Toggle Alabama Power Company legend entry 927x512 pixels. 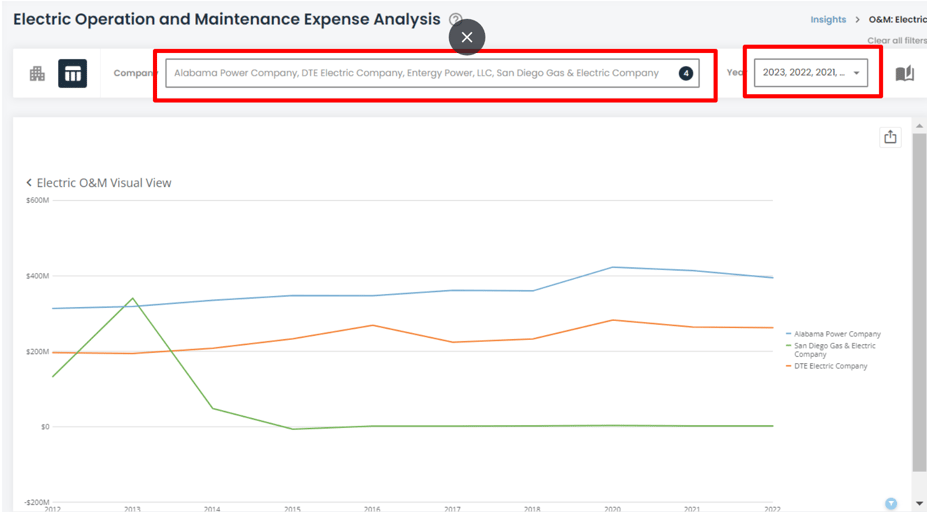[x=834, y=334]
